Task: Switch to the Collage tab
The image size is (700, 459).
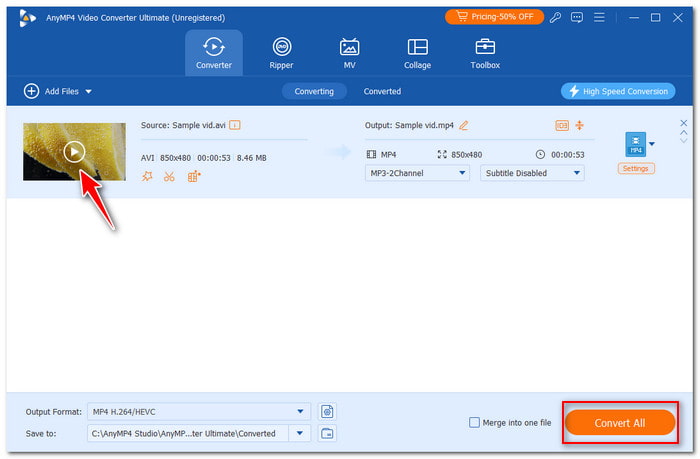Action: [x=417, y=53]
